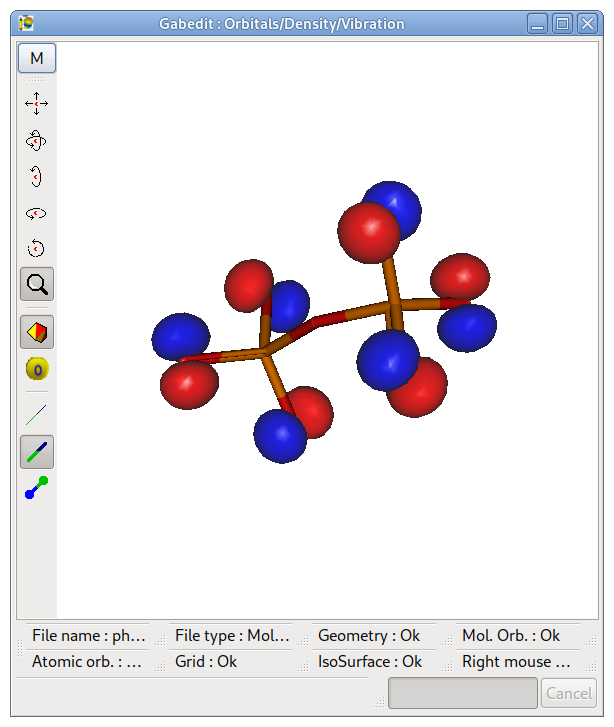The width and height of the screenshot is (614, 727).
Task: Select the rotate about Z axis tool
Action: coord(37,248)
